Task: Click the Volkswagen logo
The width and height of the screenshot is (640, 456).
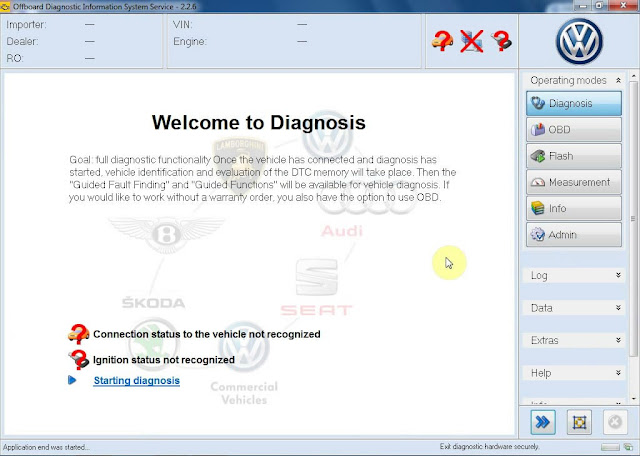Action: [579, 41]
